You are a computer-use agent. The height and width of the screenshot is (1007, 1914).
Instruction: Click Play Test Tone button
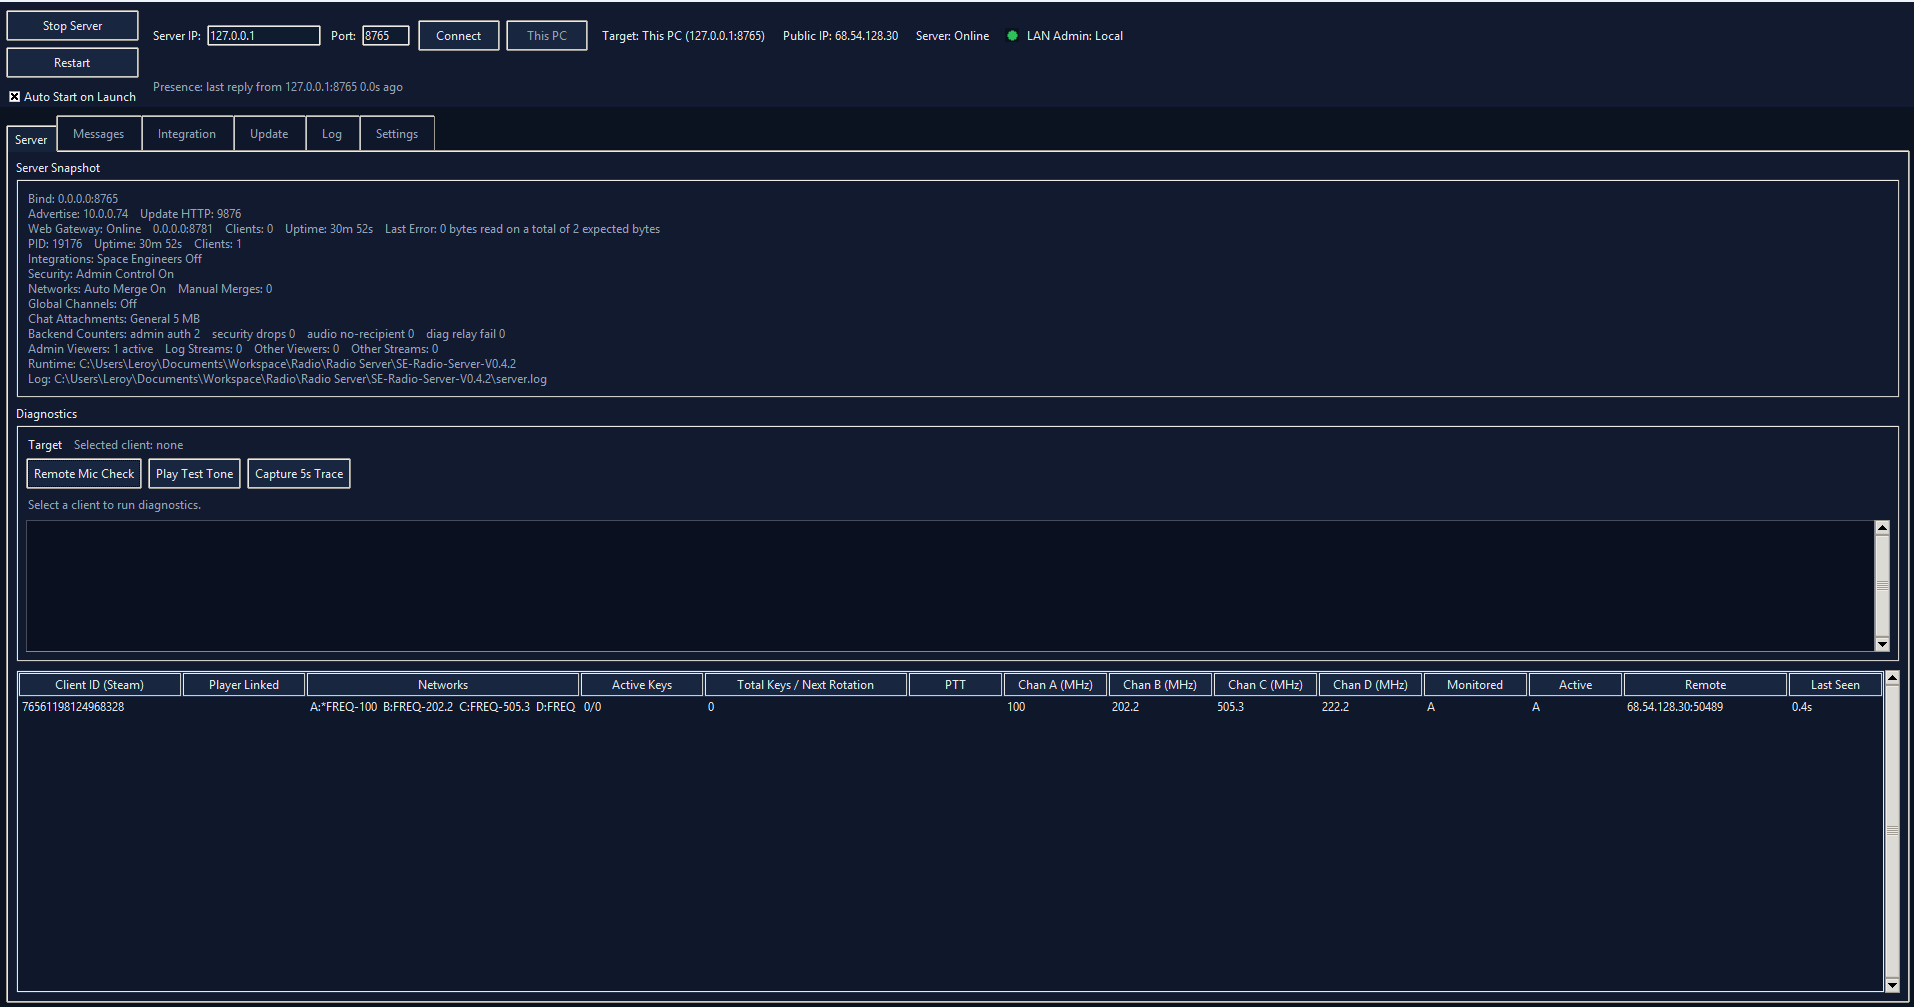pyautogui.click(x=195, y=474)
